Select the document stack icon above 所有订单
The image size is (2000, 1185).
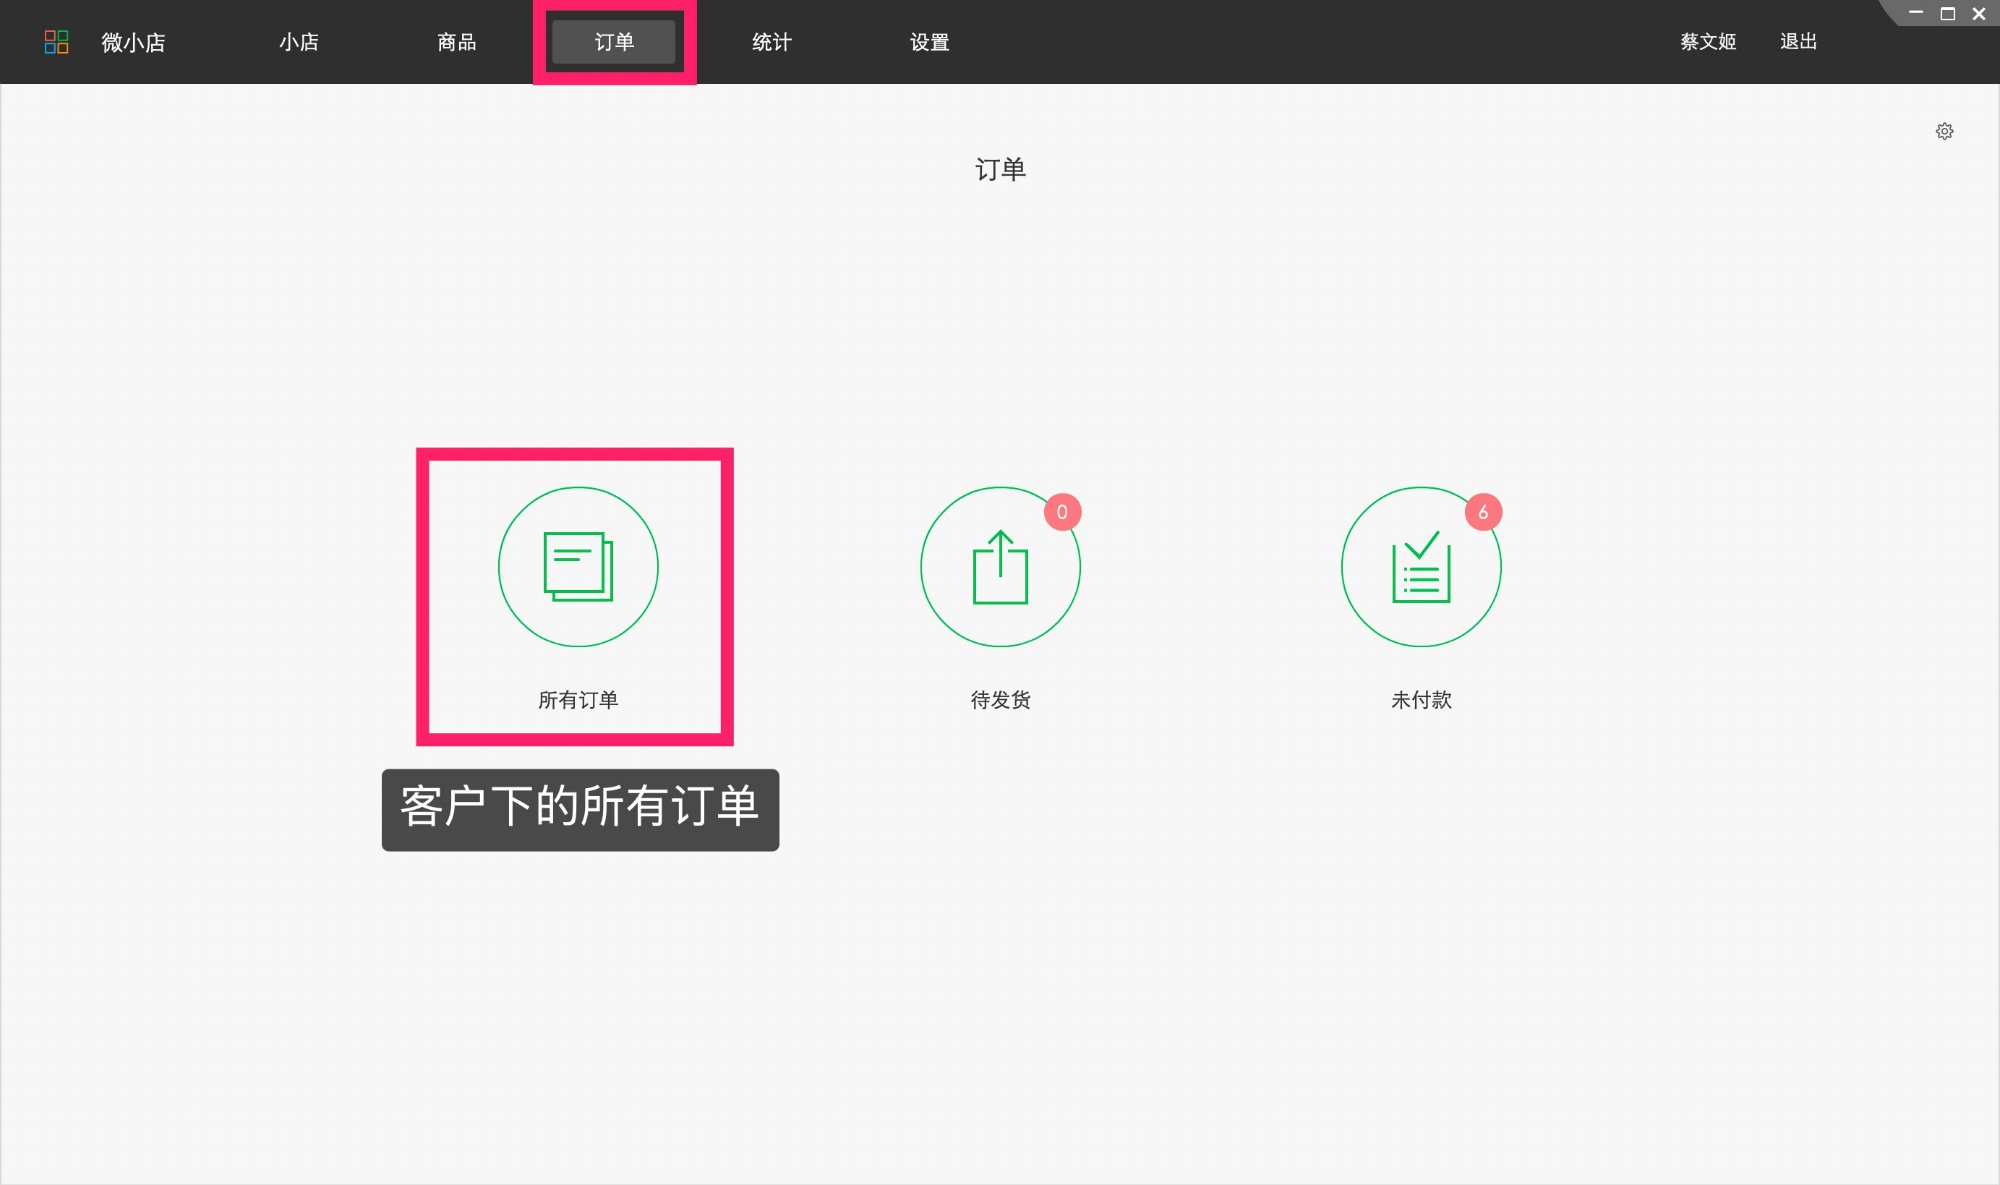coord(577,566)
